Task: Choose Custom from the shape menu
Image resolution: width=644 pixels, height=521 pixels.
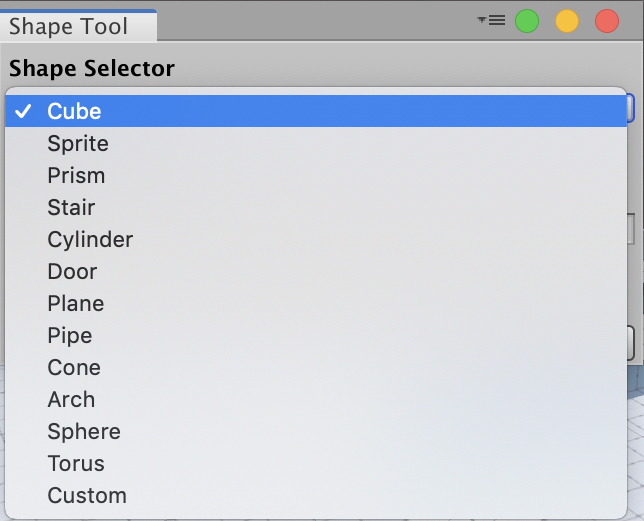Action: click(x=87, y=496)
